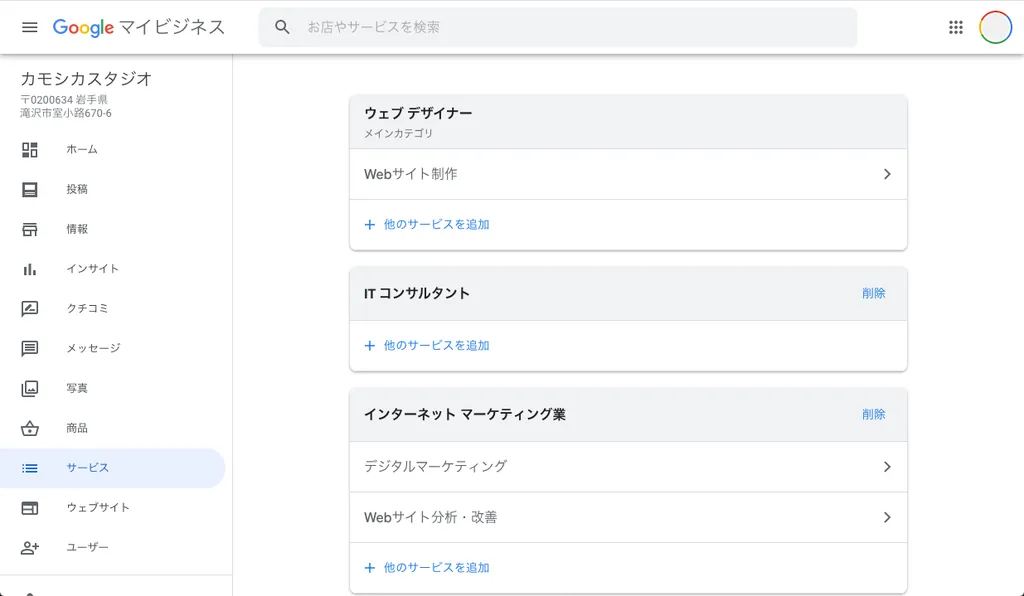Click the 投稿 posts icon
The image size is (1024, 596).
(29, 189)
